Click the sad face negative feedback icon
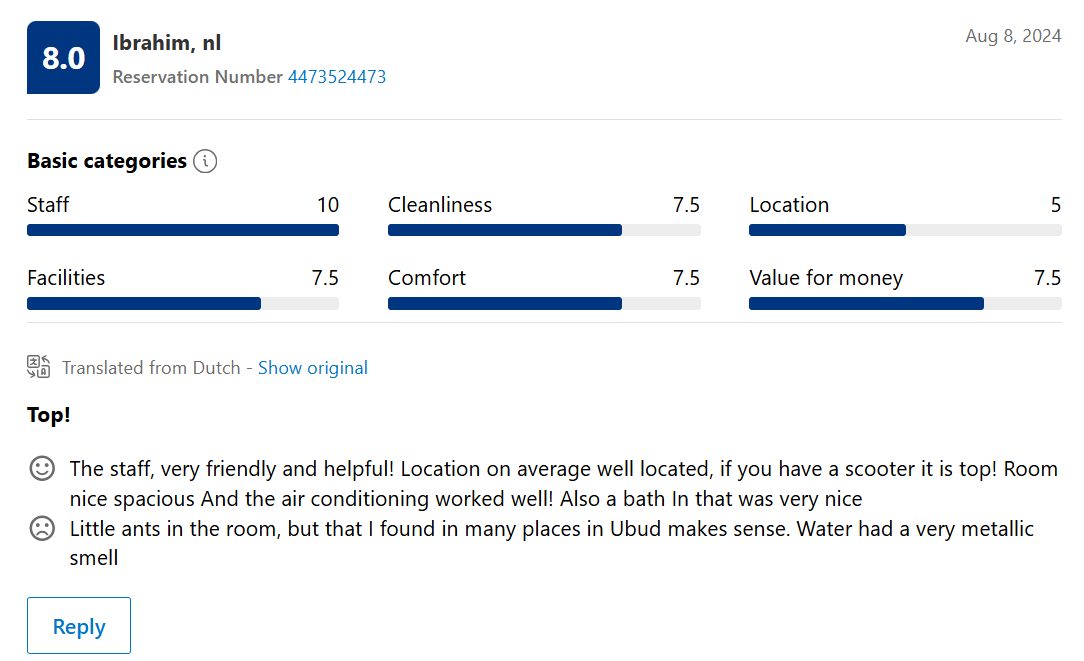 (42, 528)
